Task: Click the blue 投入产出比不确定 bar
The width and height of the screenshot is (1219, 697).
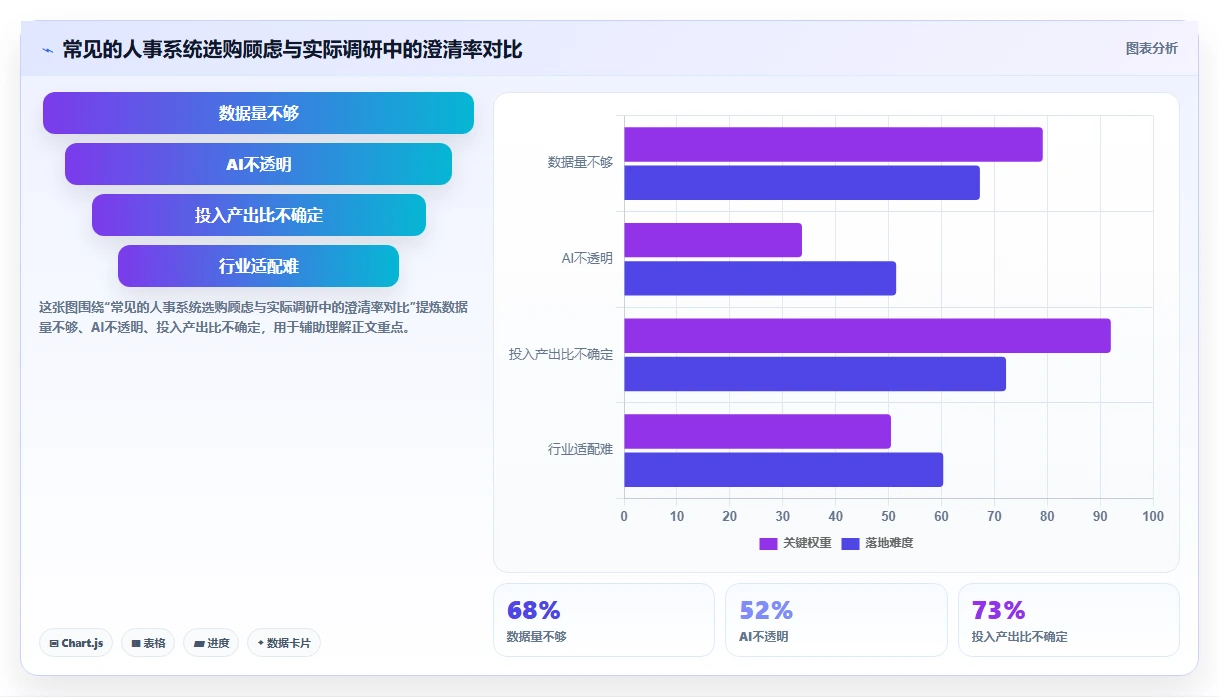Action: [x=815, y=374]
